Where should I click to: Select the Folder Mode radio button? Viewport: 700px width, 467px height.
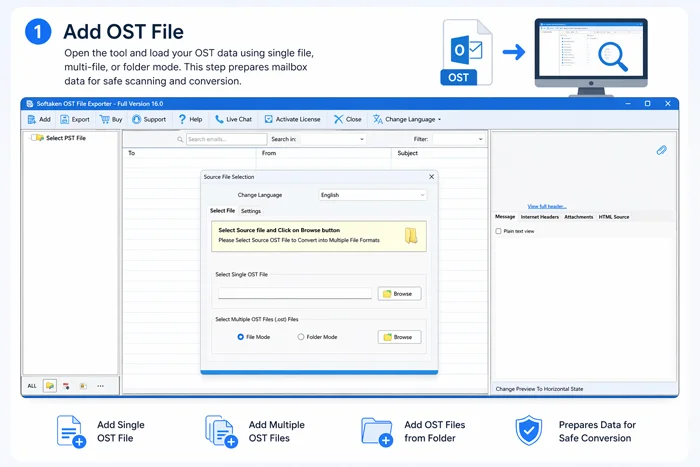pyautogui.click(x=301, y=337)
